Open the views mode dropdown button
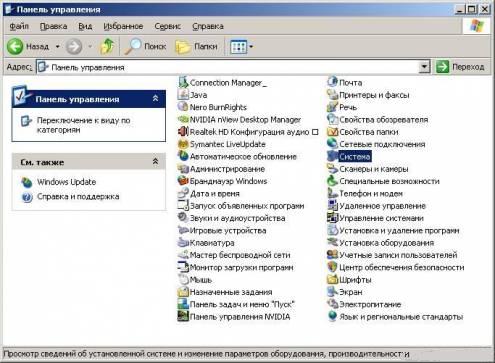495x363 pixels. pyautogui.click(x=242, y=47)
